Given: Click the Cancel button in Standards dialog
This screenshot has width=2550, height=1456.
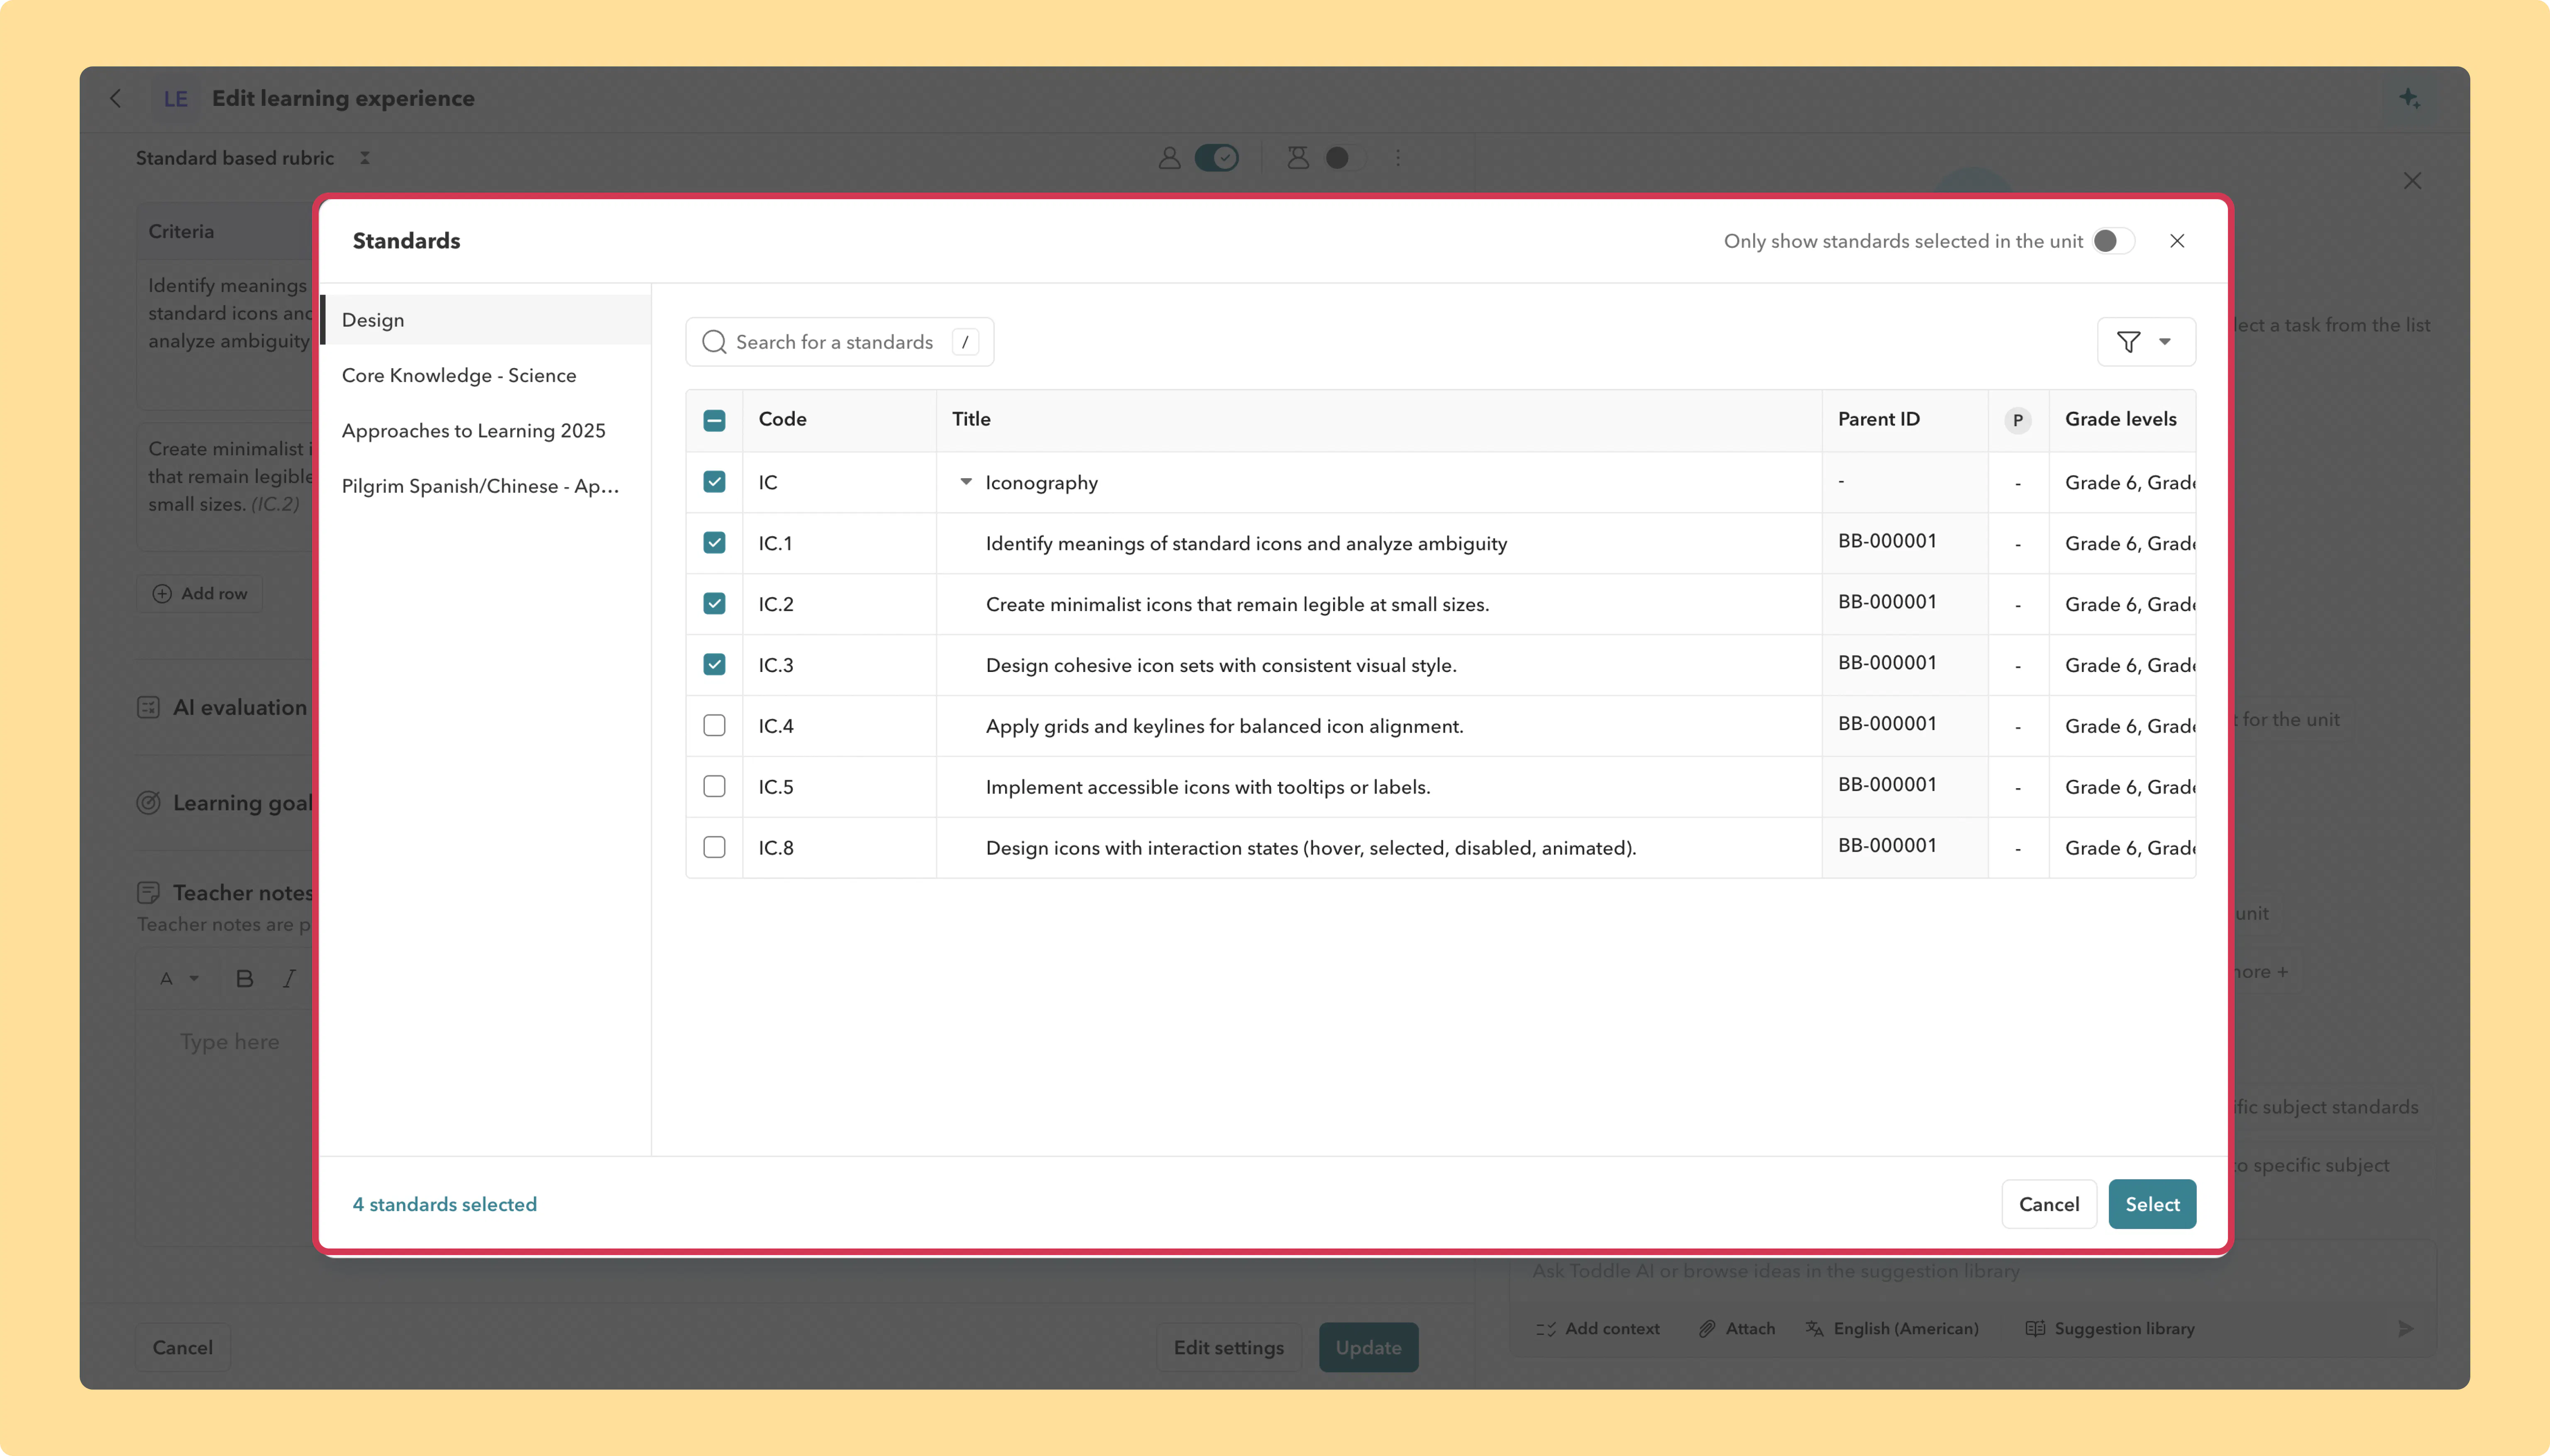Looking at the screenshot, I should pyautogui.click(x=2049, y=1204).
